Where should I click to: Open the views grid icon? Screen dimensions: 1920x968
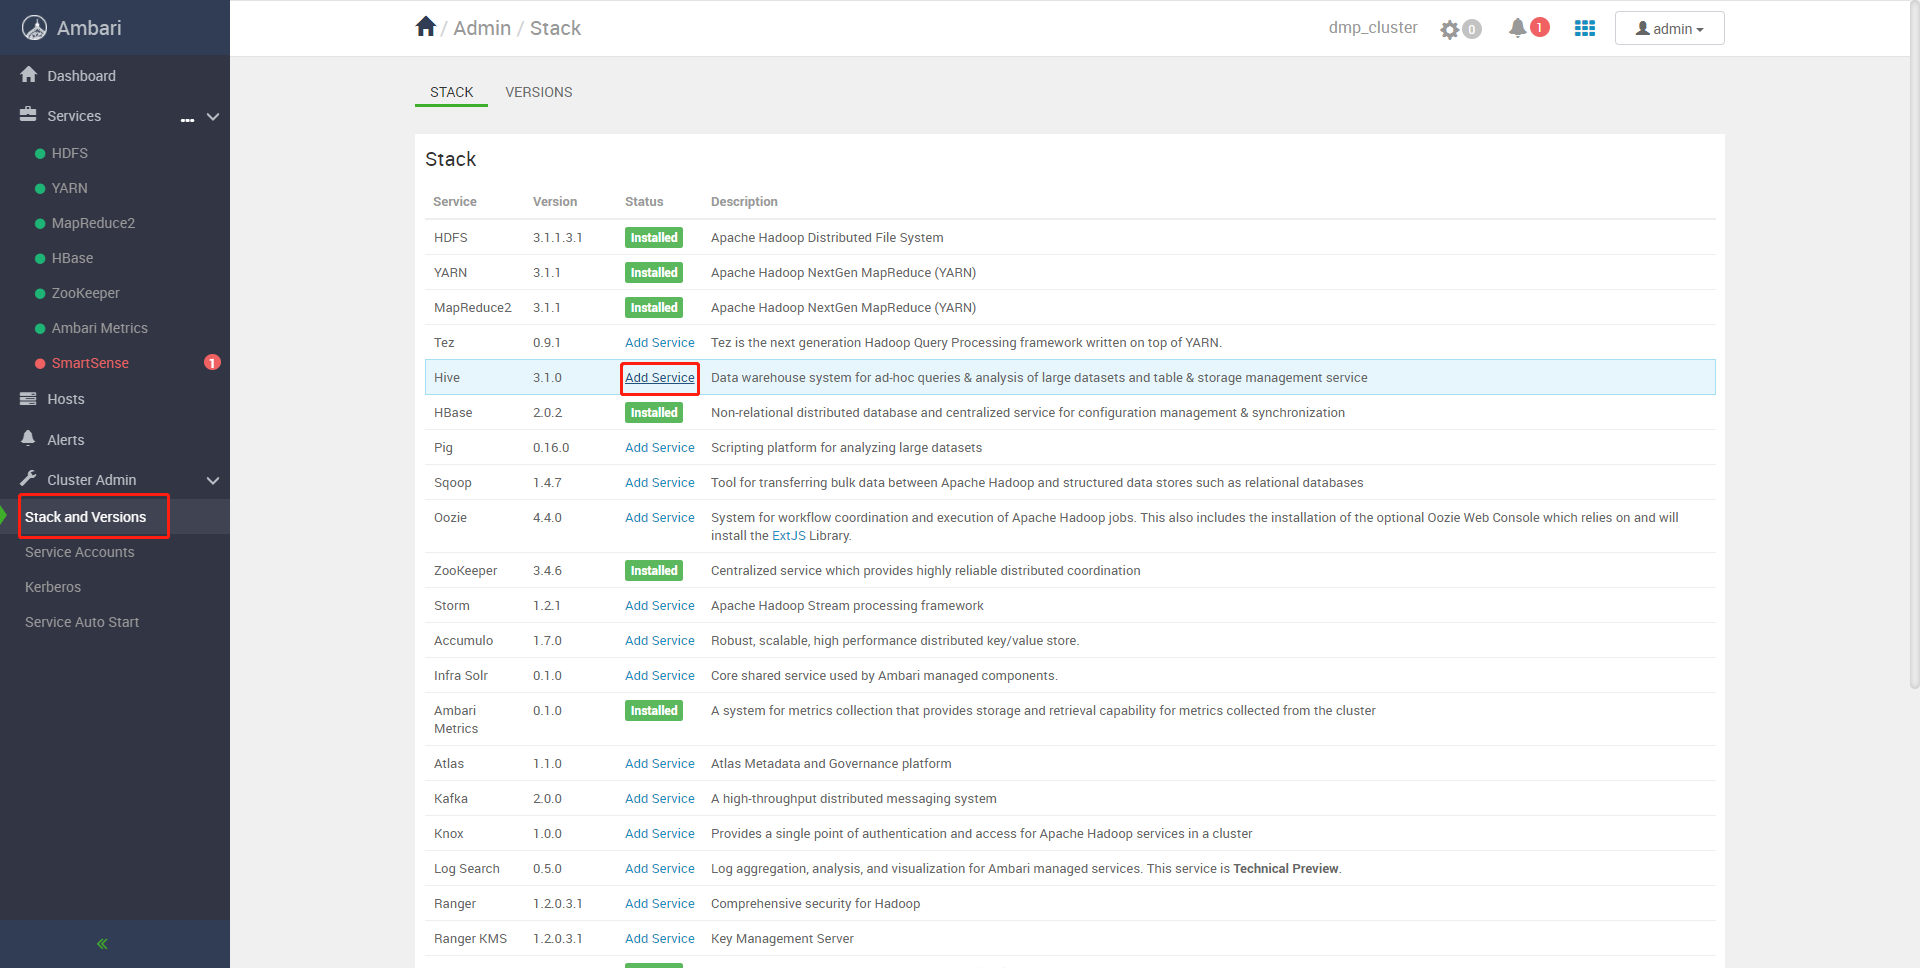[x=1585, y=28]
